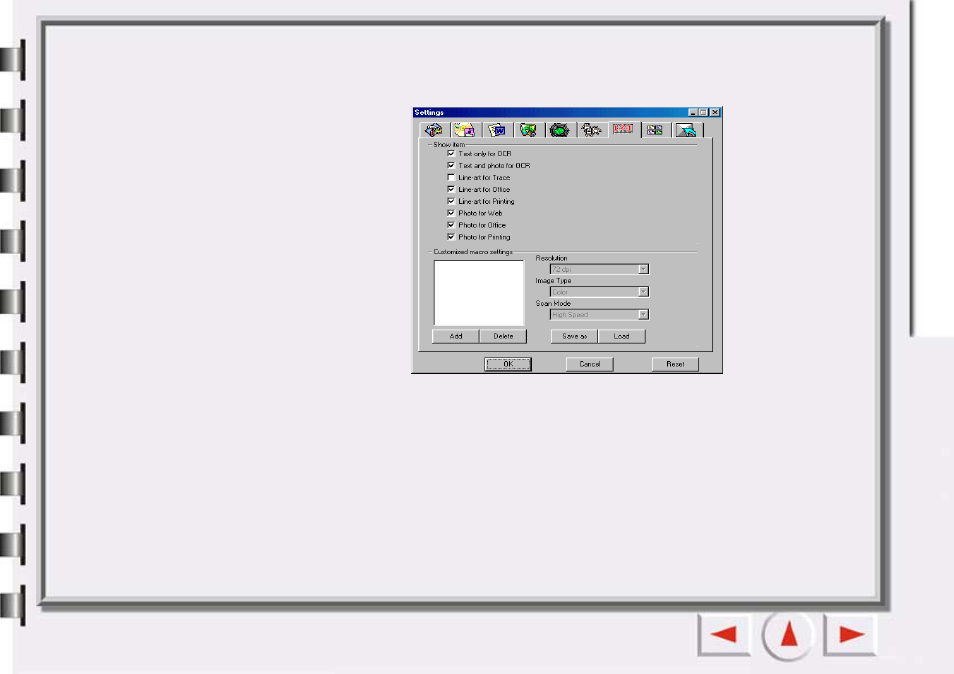
Task: Toggle the Photo for Printing checkbox
Action: pyautogui.click(x=451, y=237)
